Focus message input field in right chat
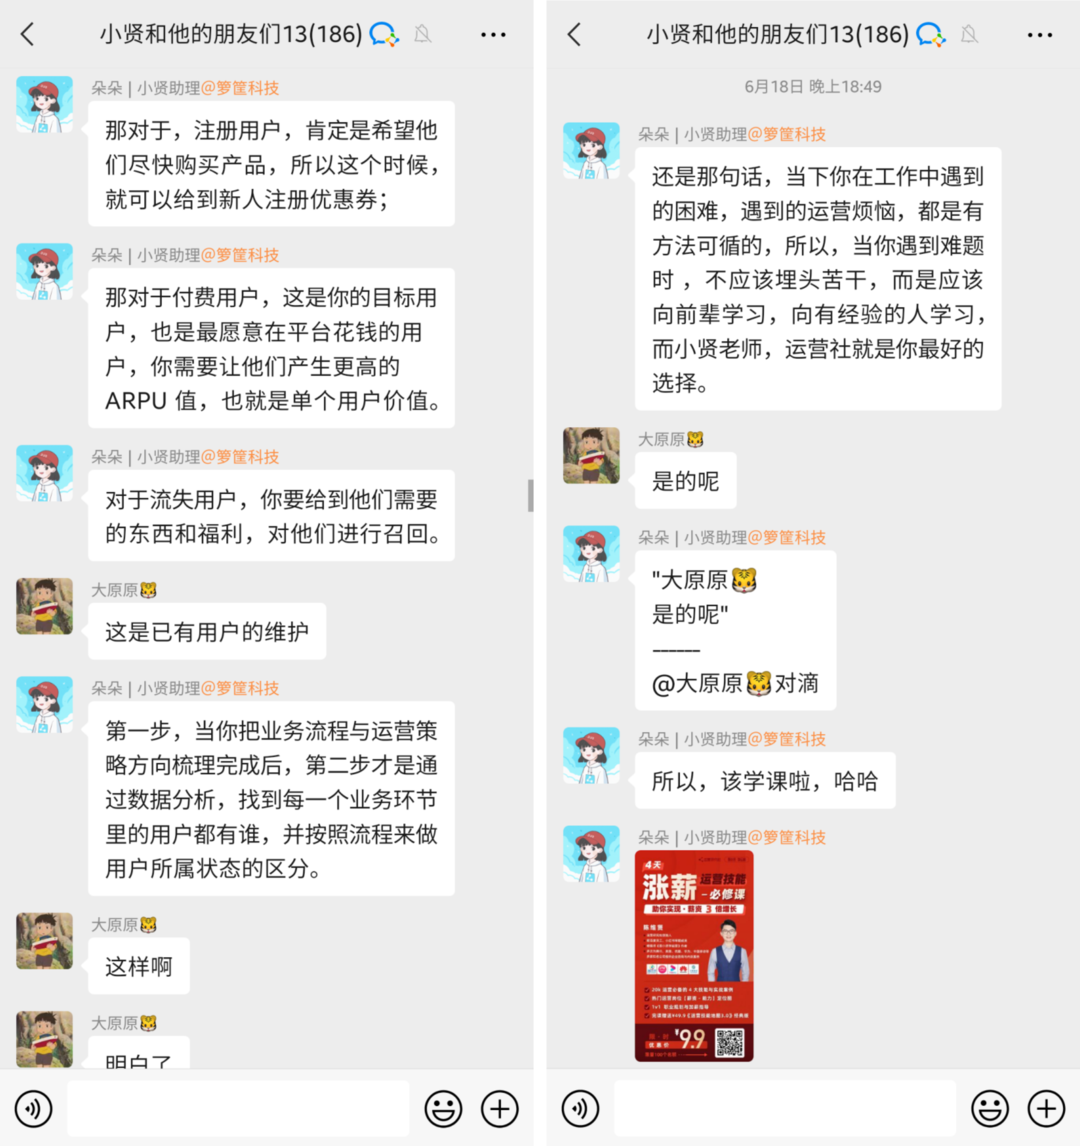Viewport: 1080px width, 1146px height. (785, 1109)
